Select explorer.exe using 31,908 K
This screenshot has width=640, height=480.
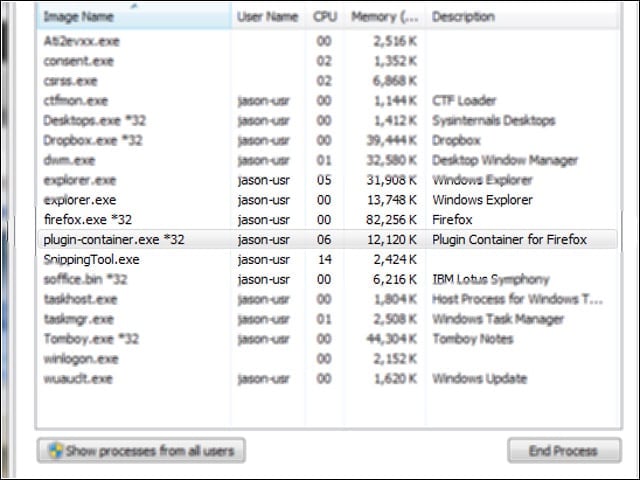click(329, 180)
